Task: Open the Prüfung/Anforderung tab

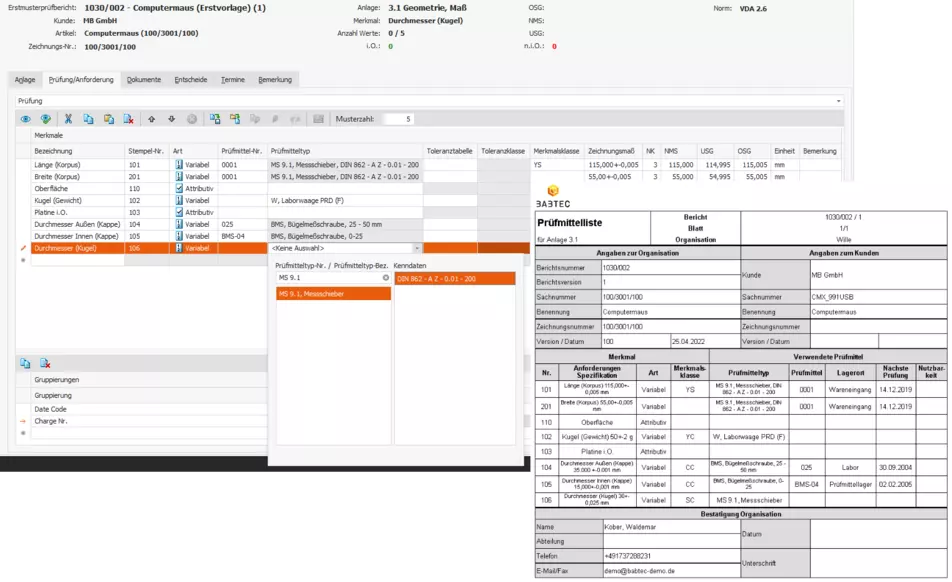Action: tap(81, 80)
